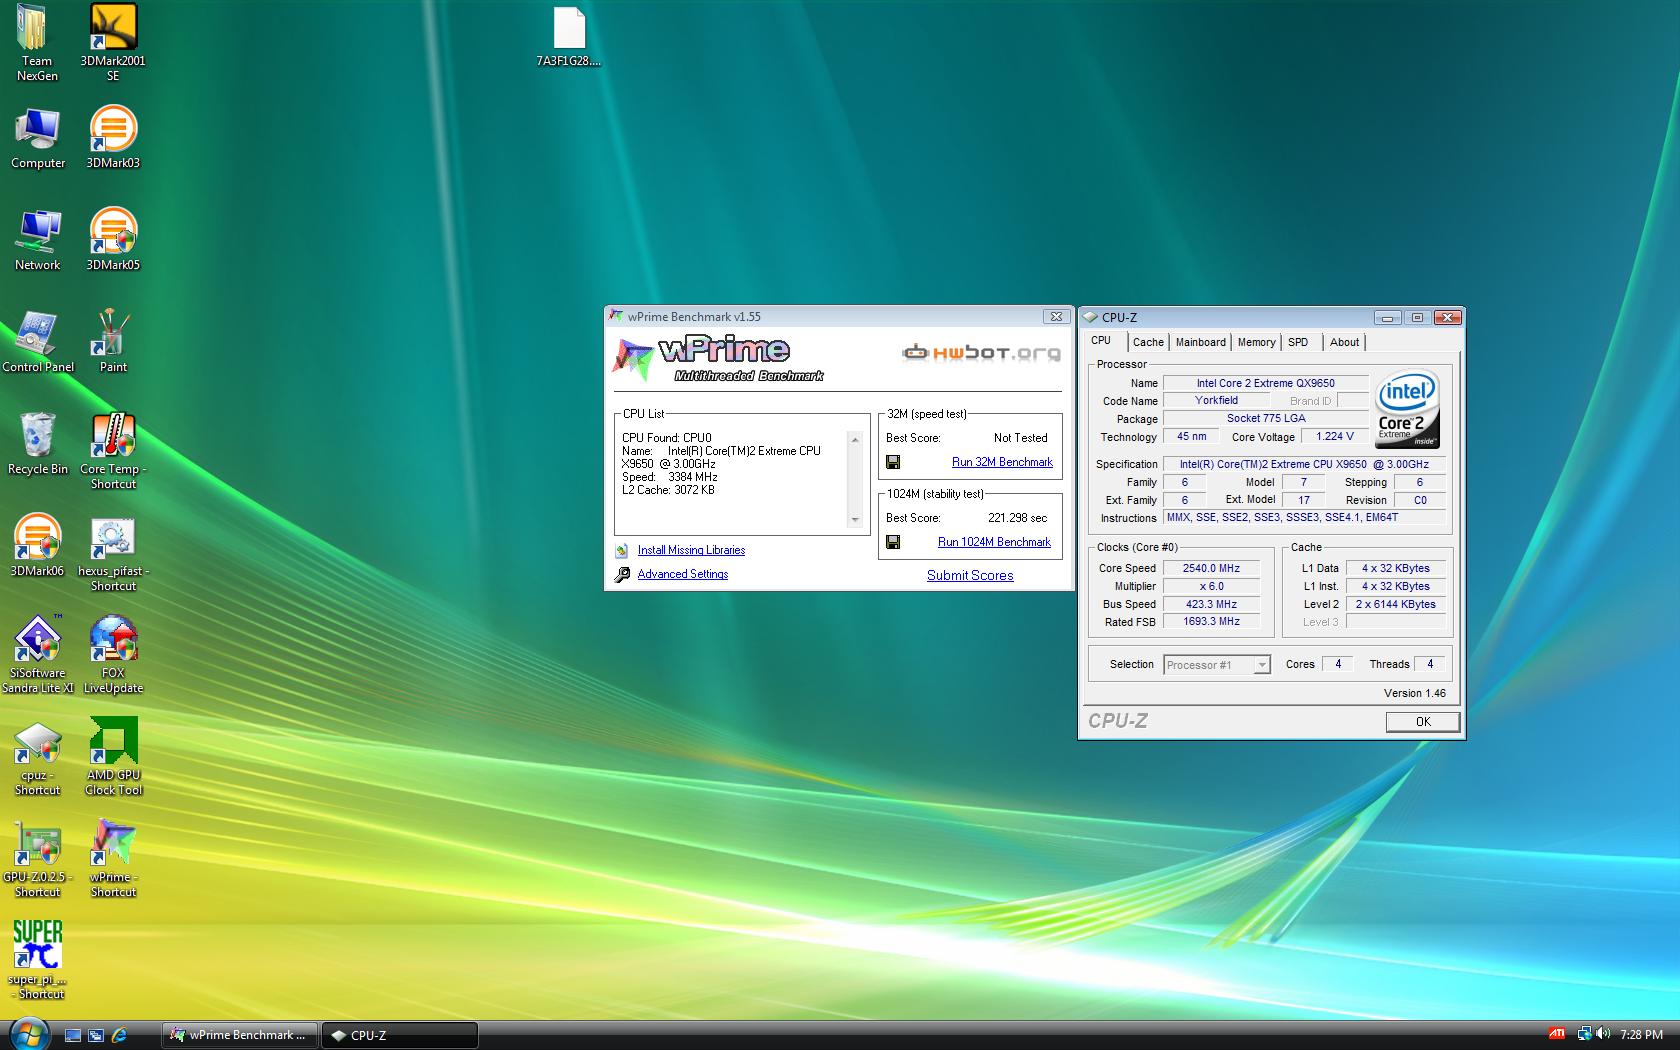Click the taskbar clock showing 7:28 PM
The height and width of the screenshot is (1050, 1680).
tap(1641, 1035)
